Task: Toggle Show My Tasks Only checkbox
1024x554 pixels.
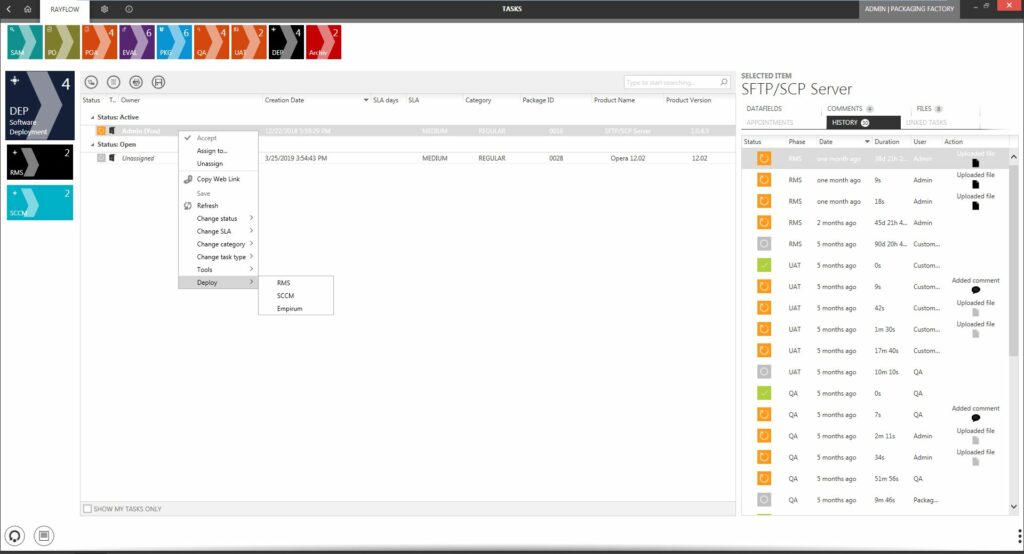Action: pos(88,509)
